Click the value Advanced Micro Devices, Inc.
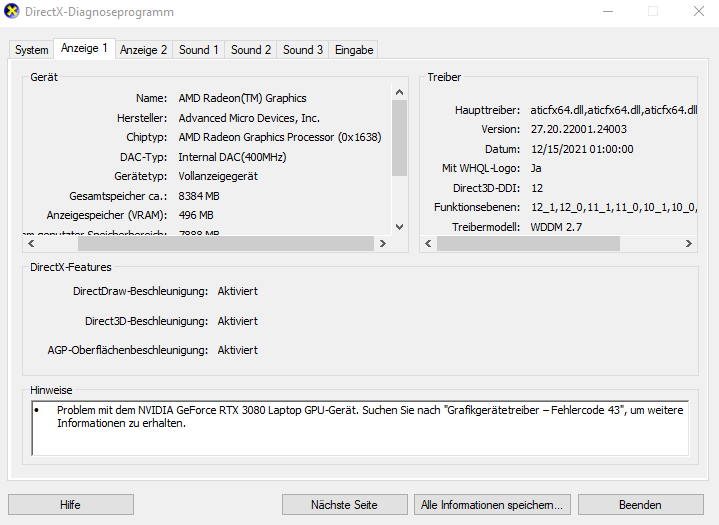The height and width of the screenshot is (525, 719). tap(249, 118)
